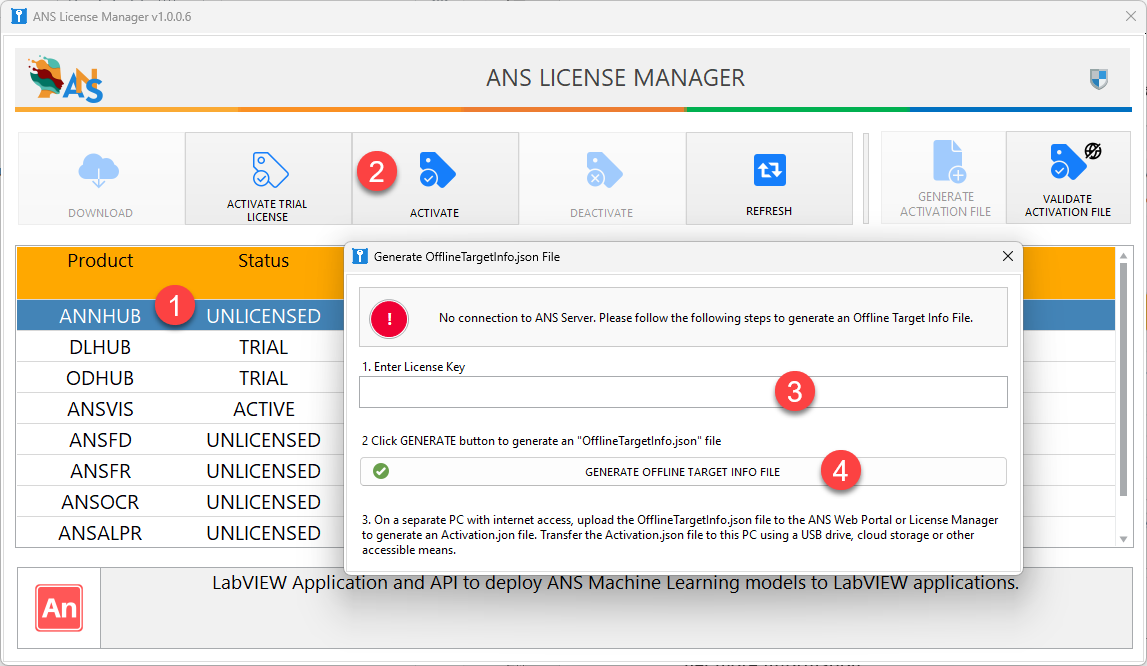Screen dimensions: 1147x666
Task: Click the Status column header
Action: click(x=263, y=261)
